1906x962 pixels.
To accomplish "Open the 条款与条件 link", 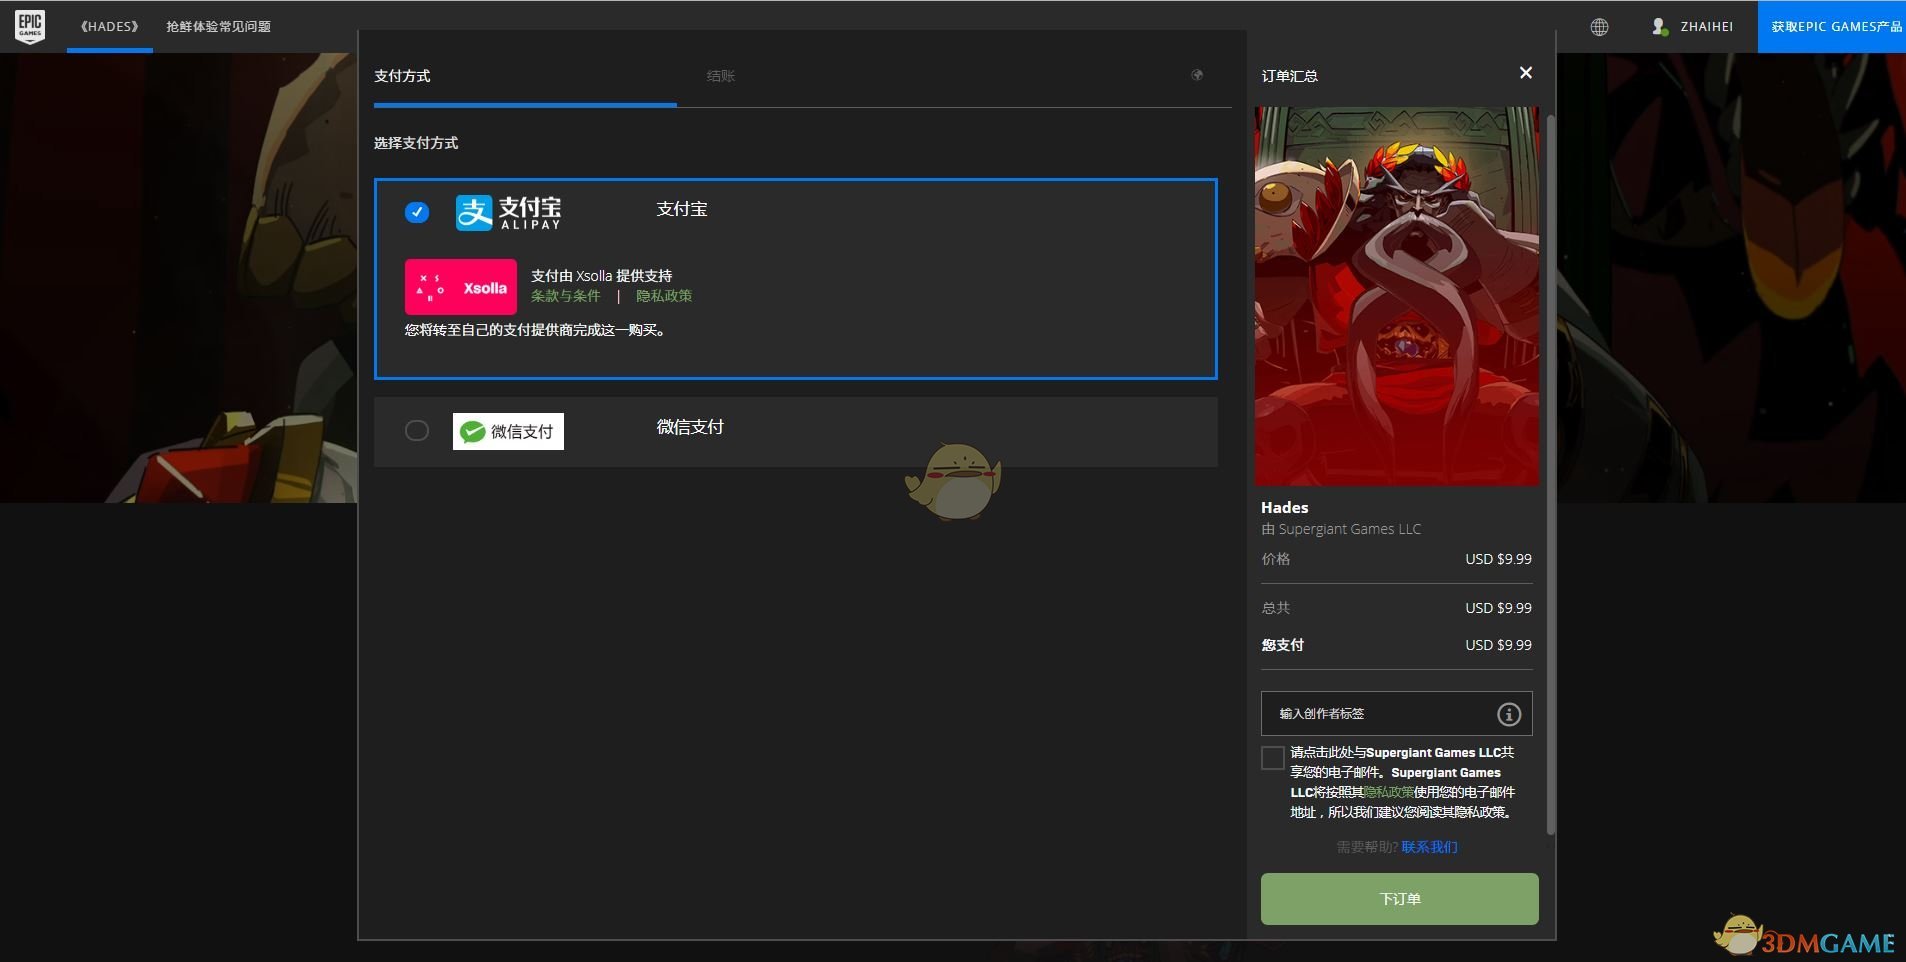I will tap(565, 296).
